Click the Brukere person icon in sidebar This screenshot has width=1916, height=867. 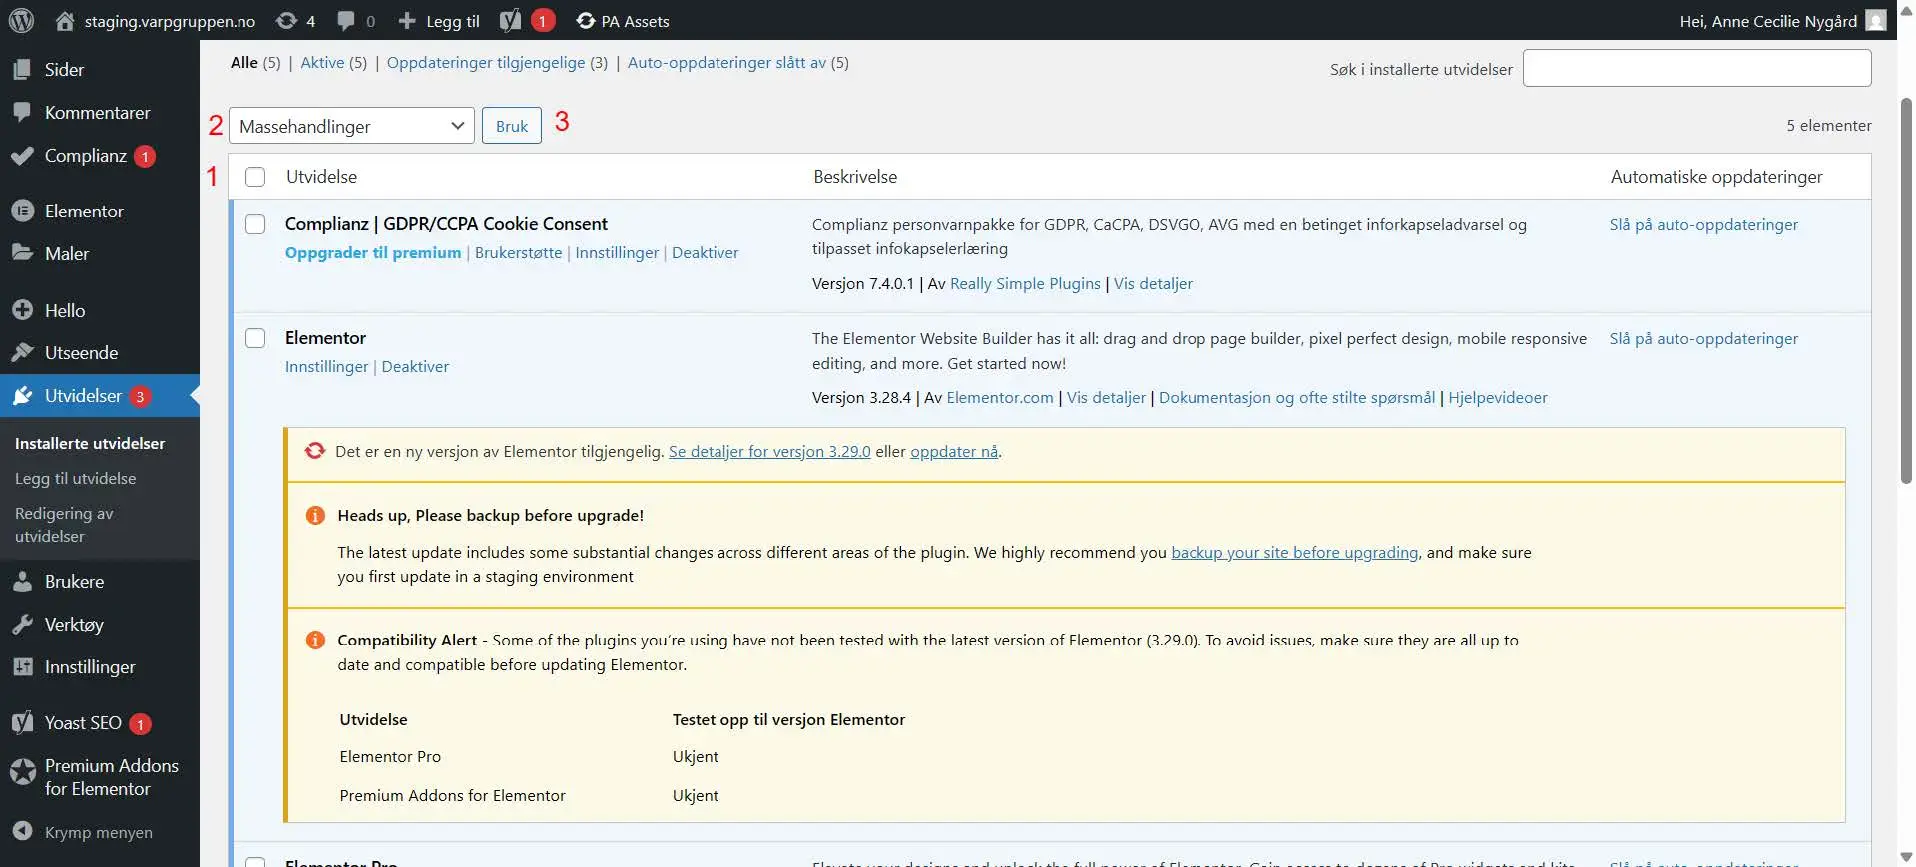[22, 581]
